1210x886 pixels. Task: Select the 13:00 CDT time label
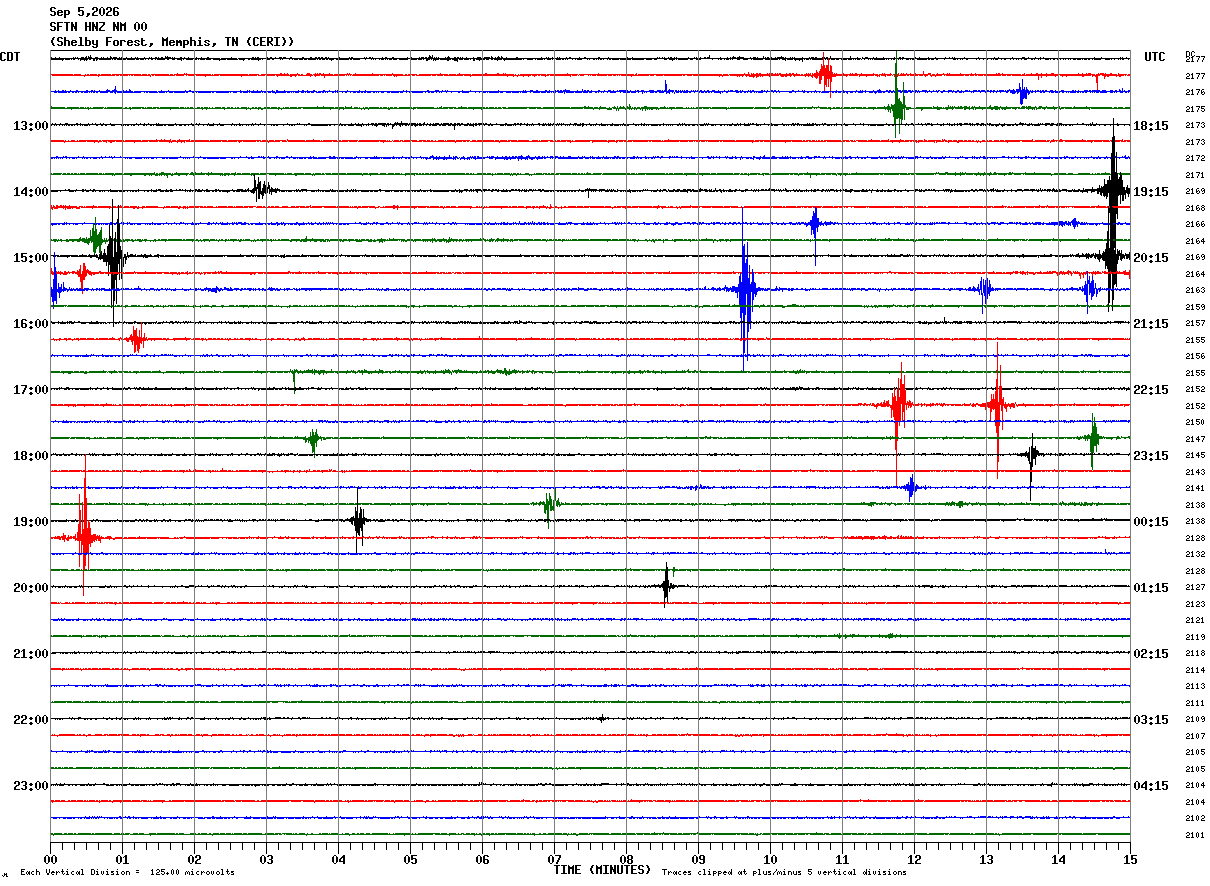[30, 126]
